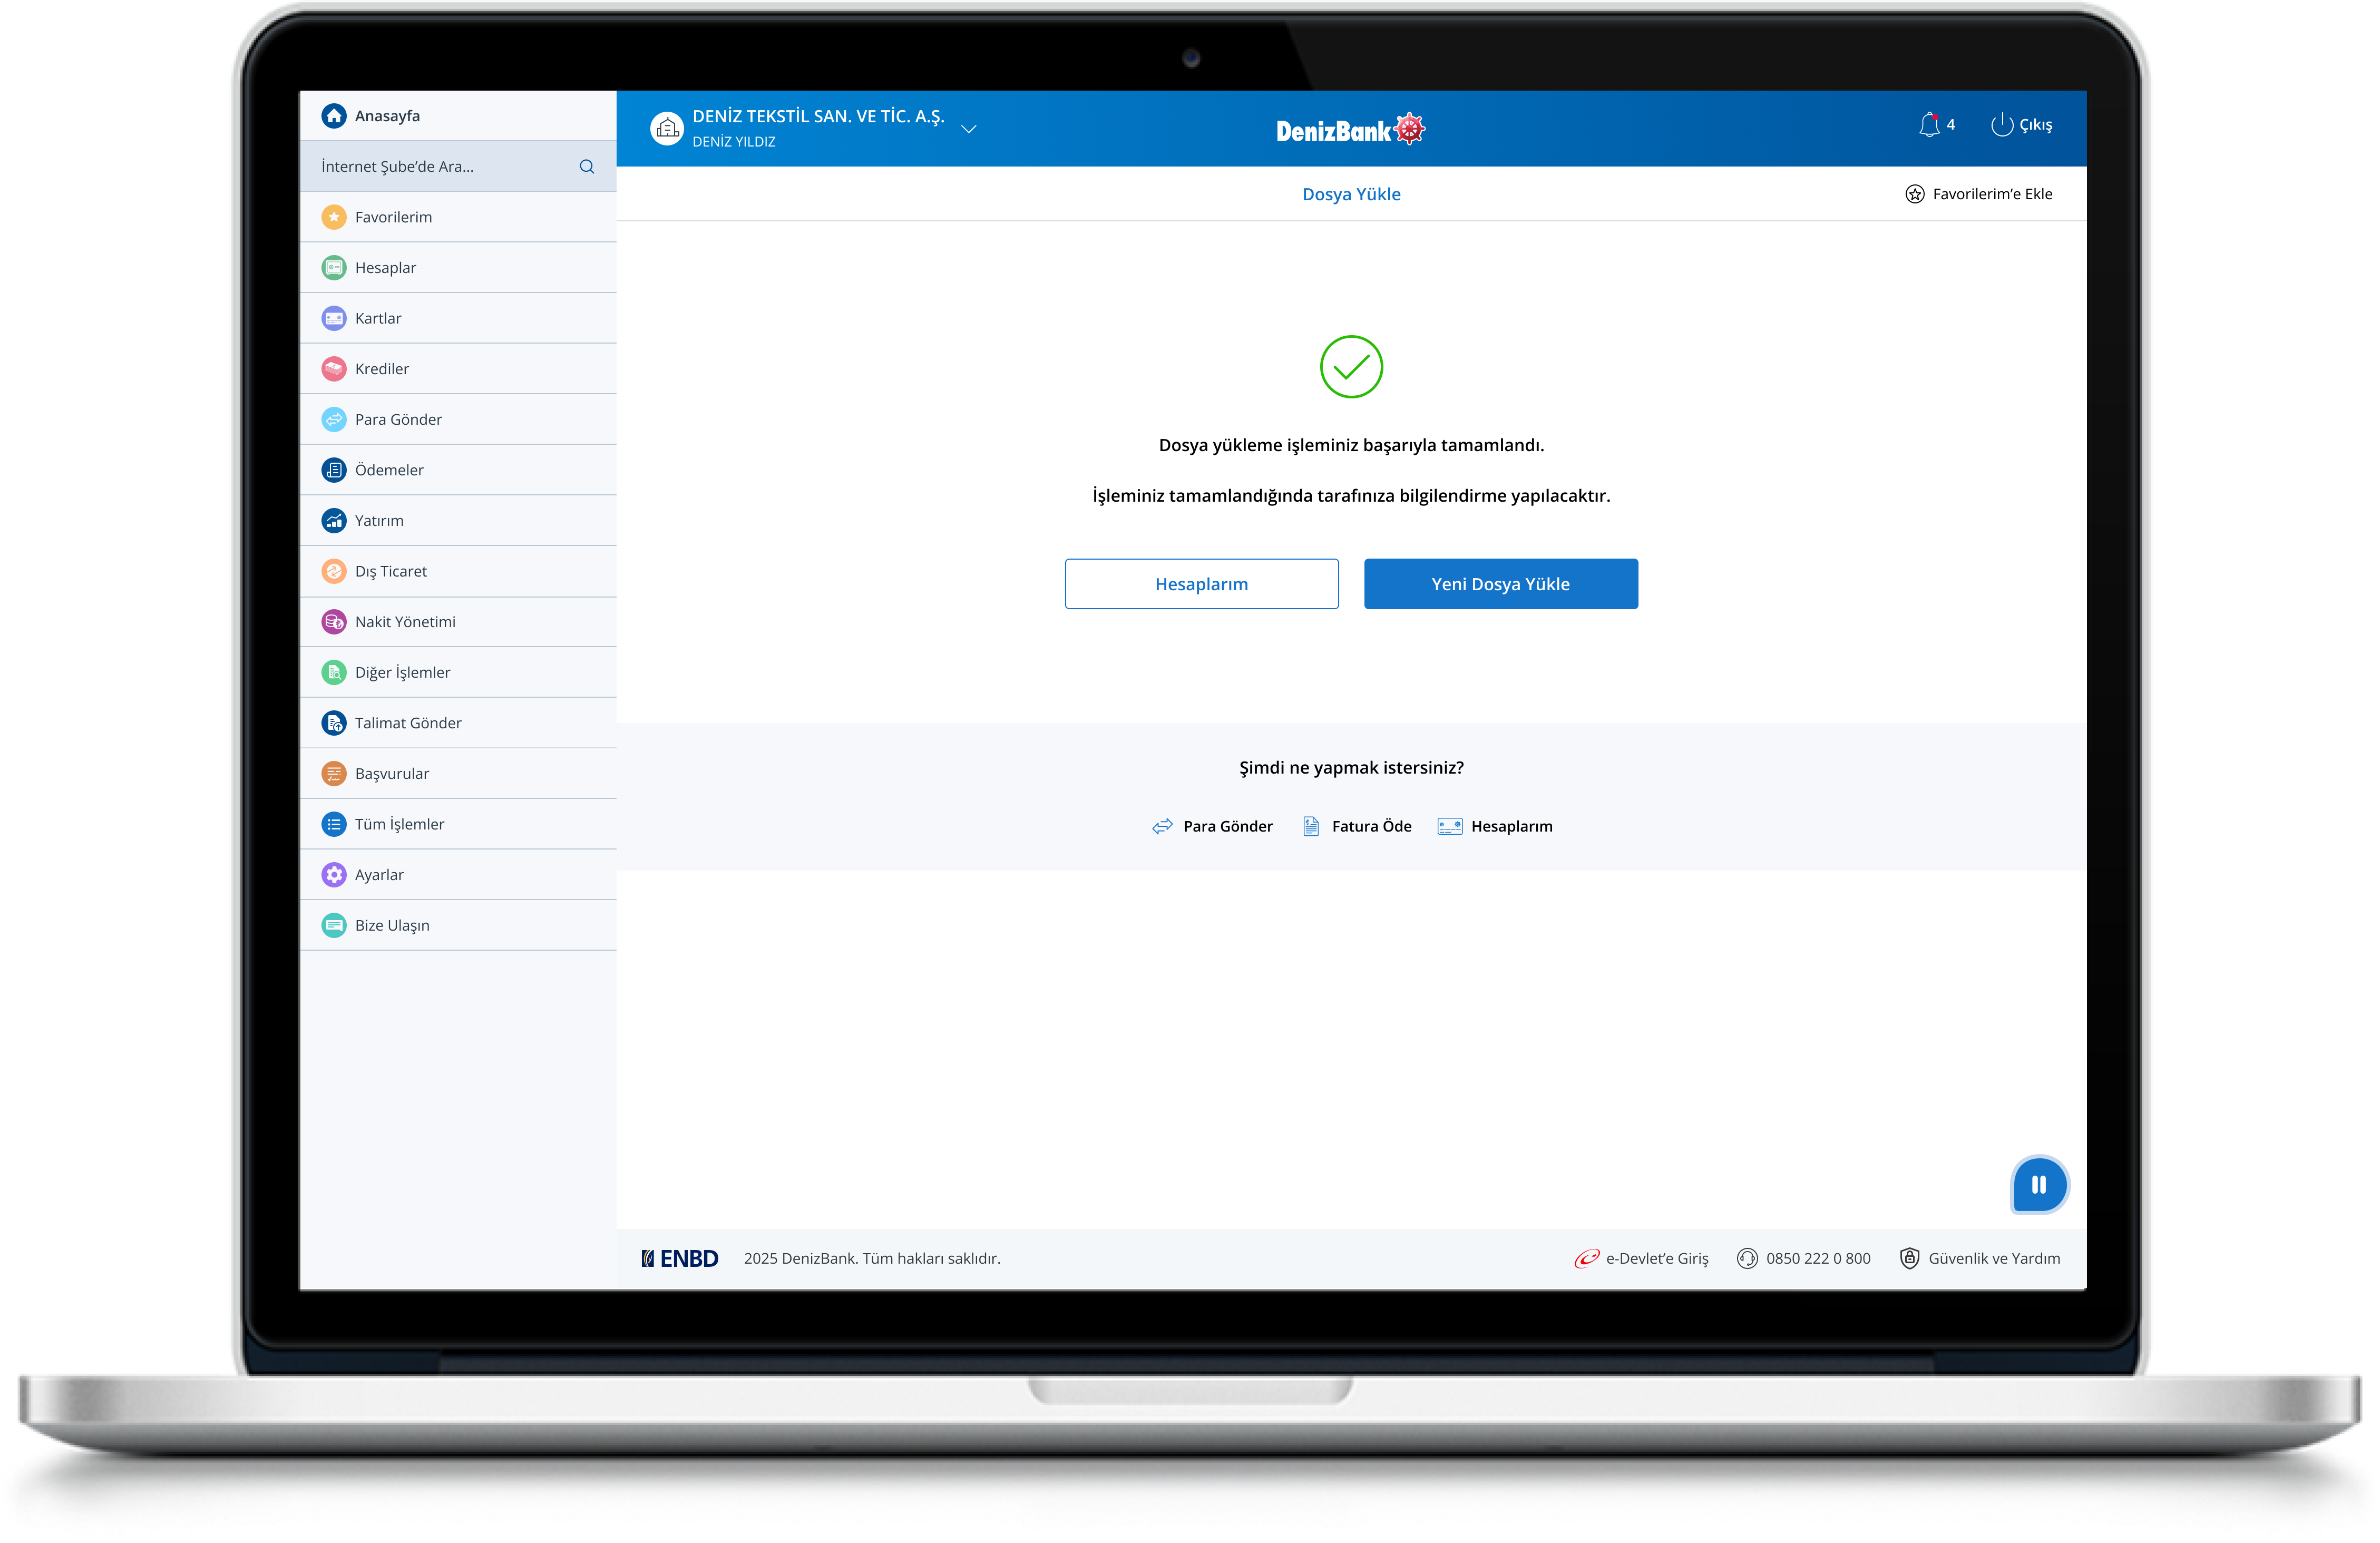This screenshot has height=1543, width=2380.
Task: Go to Anasayfa from the sidebar
Action: (x=387, y=116)
